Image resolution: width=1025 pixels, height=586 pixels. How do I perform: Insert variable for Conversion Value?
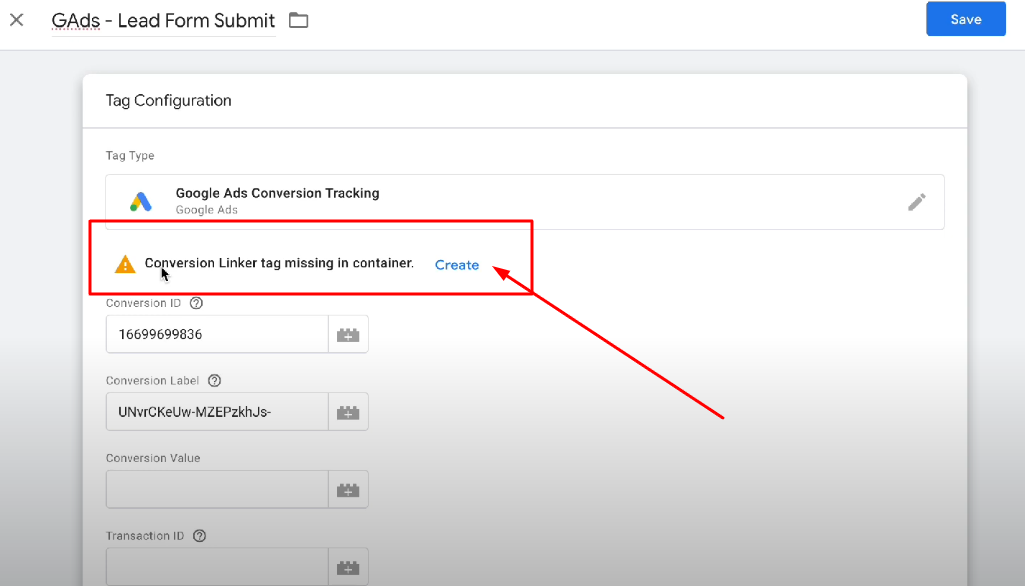tap(348, 490)
